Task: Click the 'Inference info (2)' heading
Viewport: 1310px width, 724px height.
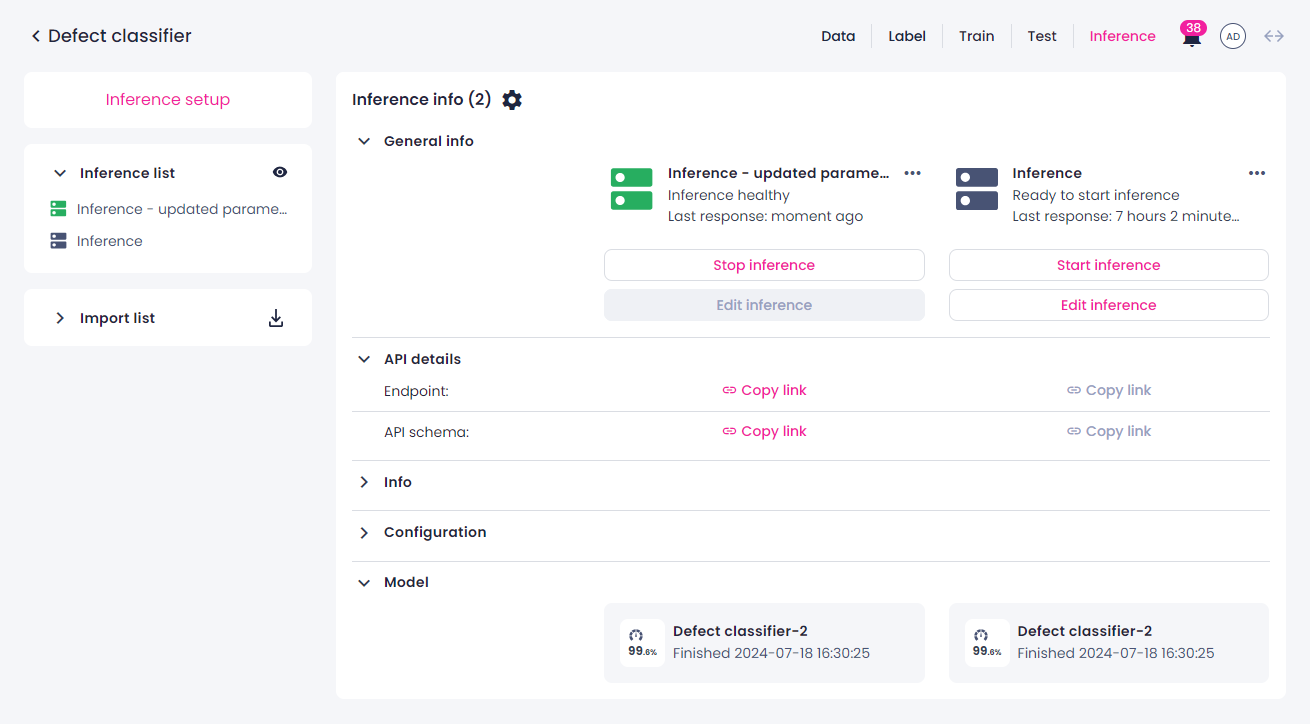Action: tap(422, 100)
